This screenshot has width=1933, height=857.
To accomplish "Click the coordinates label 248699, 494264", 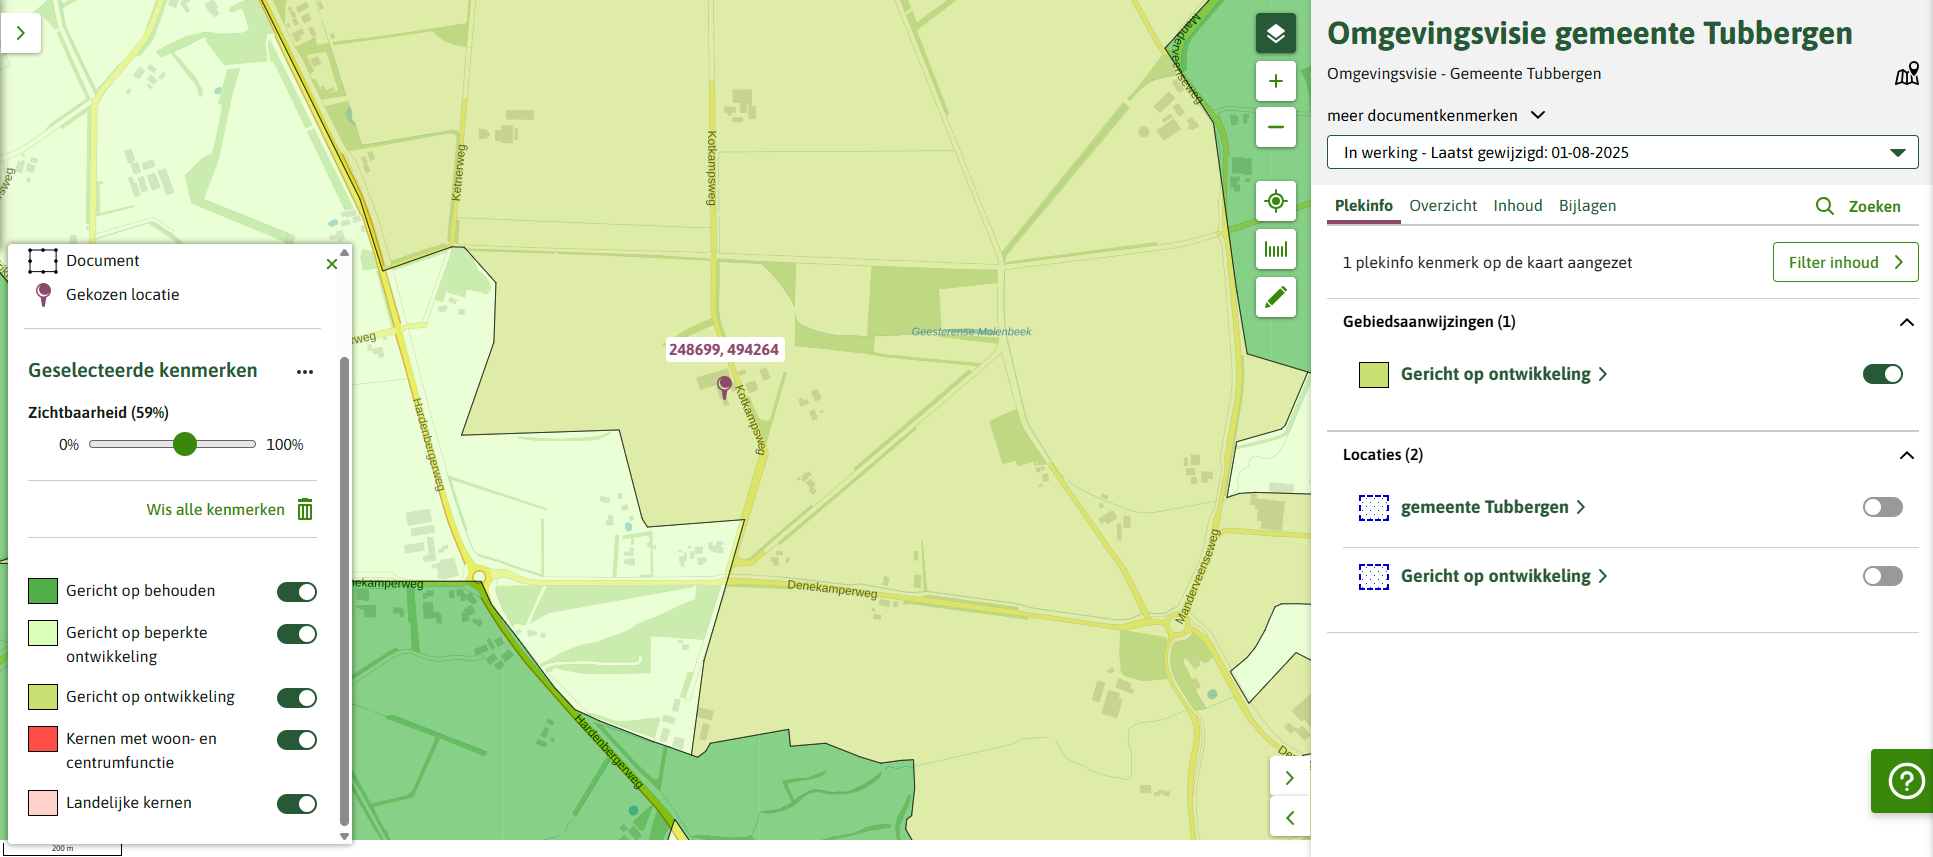I will 724,350.
